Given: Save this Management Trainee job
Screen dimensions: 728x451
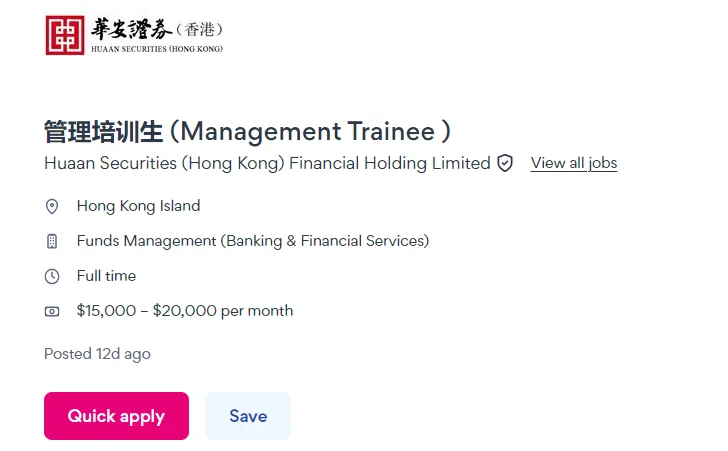Looking at the screenshot, I should coord(248,416).
